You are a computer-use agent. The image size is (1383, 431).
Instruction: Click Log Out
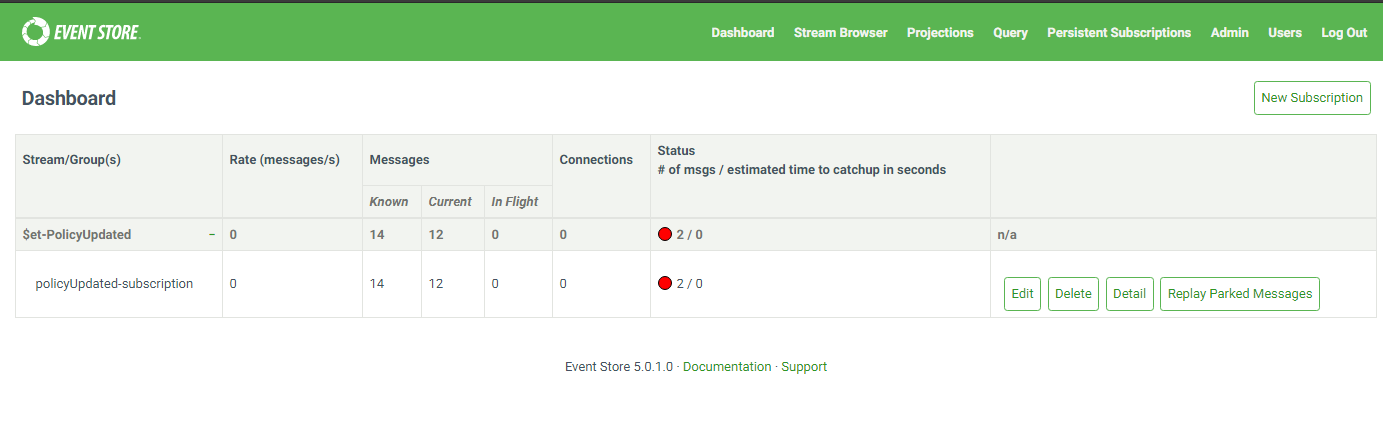click(1343, 33)
